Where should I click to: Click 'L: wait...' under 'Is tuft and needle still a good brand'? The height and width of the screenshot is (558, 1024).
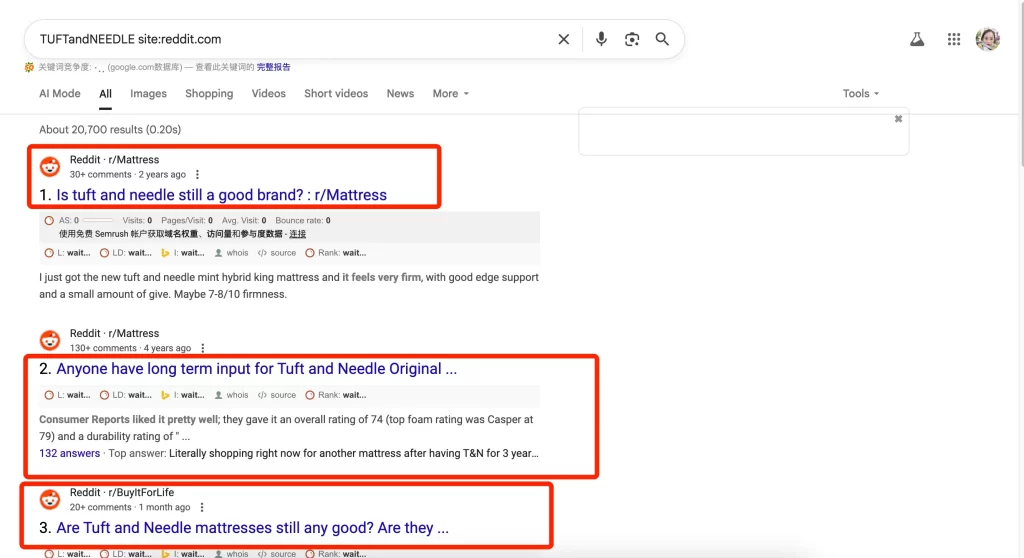click(x=67, y=253)
